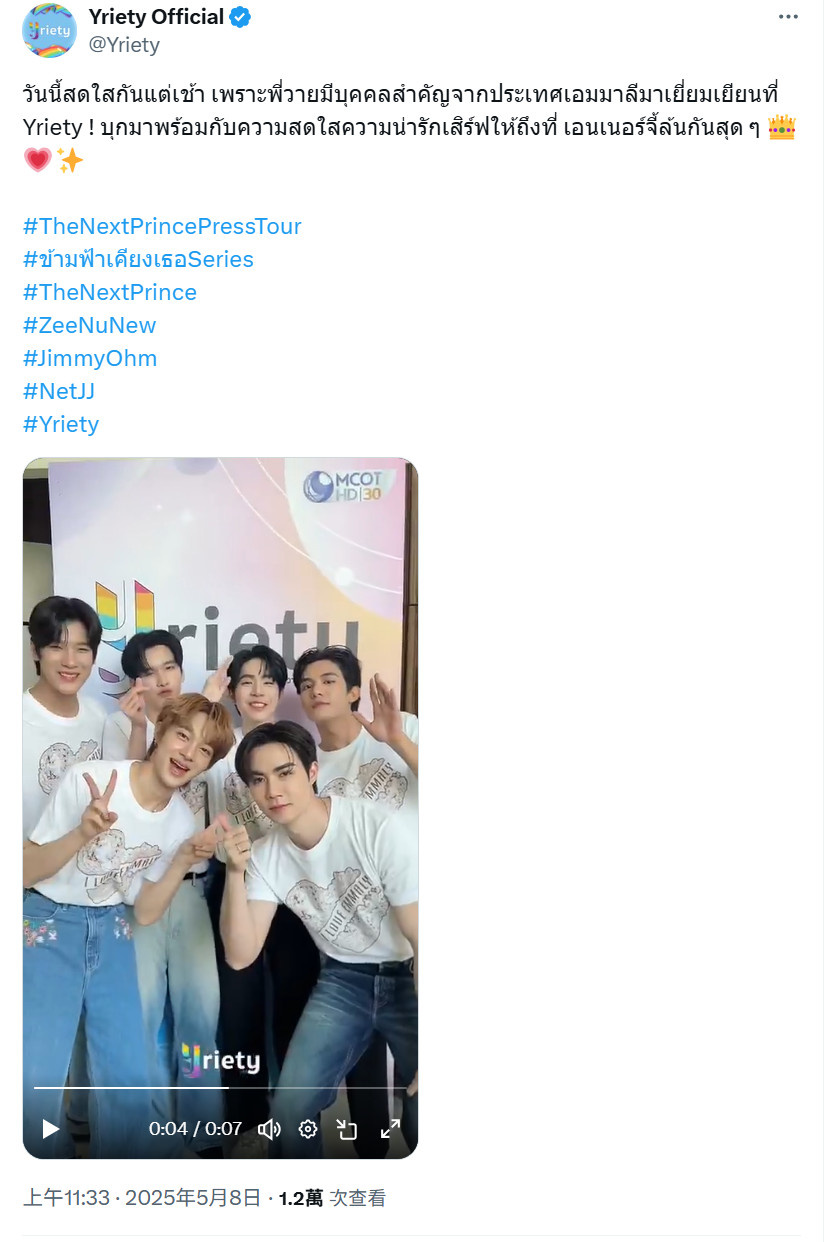This screenshot has height=1242, width=831.
Task: Click the Yriety profile avatar
Action: 49,30
